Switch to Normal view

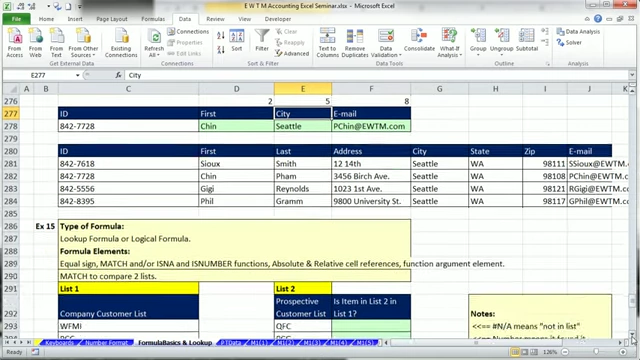click(515, 352)
